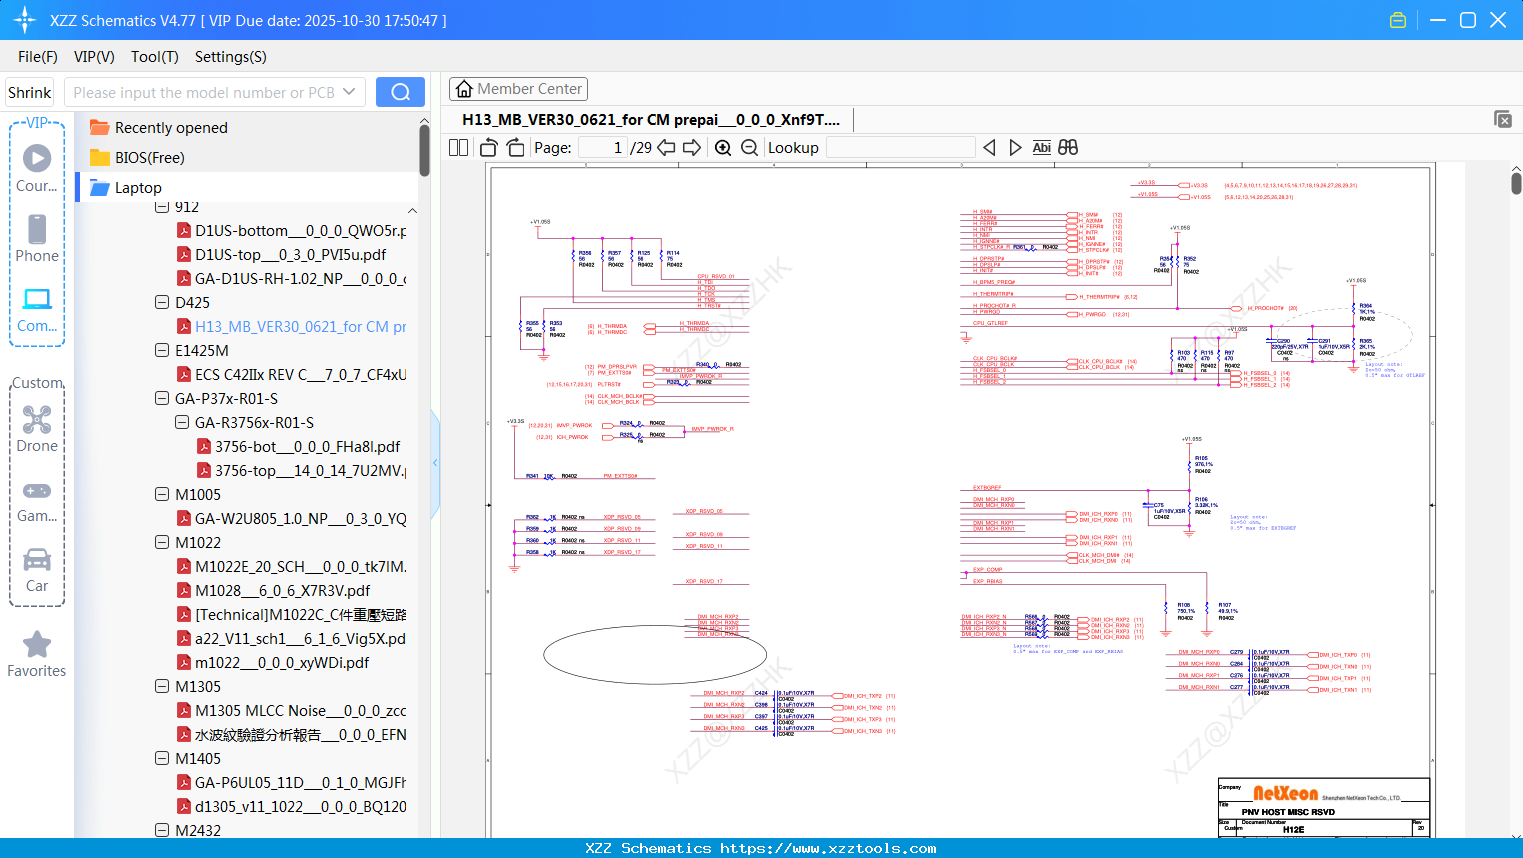This screenshot has height=858, width=1523.
Task: Open M1028 PDF file
Action: [x=274, y=591]
